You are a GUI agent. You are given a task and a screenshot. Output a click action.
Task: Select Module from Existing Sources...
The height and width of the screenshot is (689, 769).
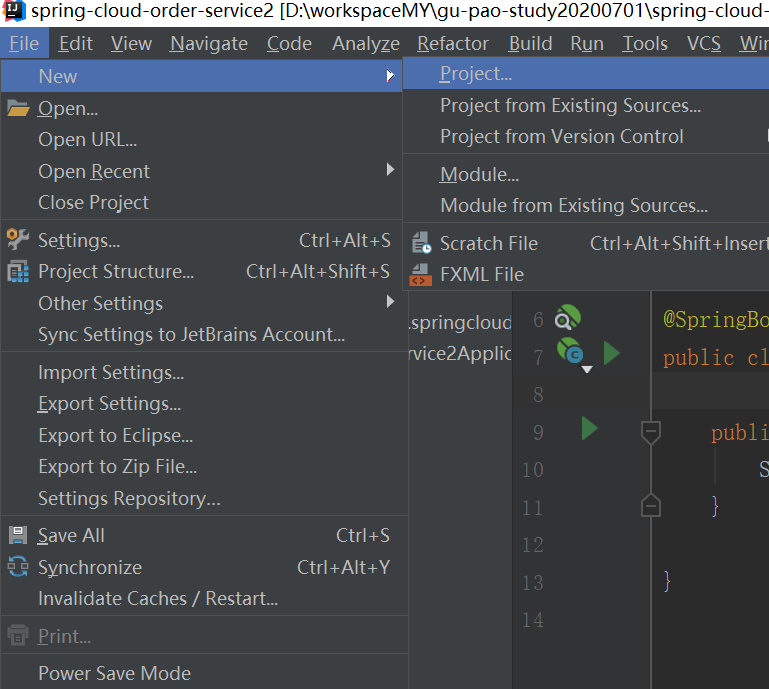(x=586, y=205)
